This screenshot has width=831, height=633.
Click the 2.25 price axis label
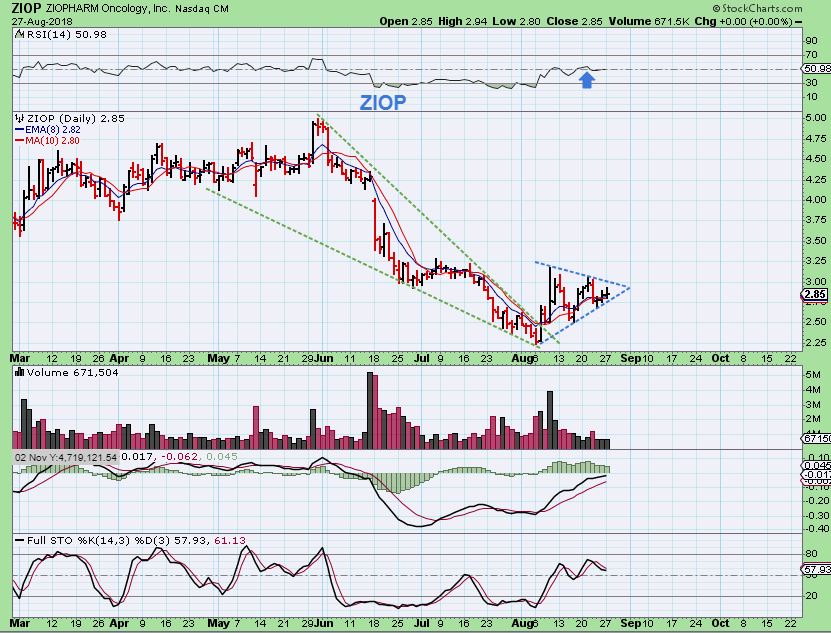(x=816, y=342)
